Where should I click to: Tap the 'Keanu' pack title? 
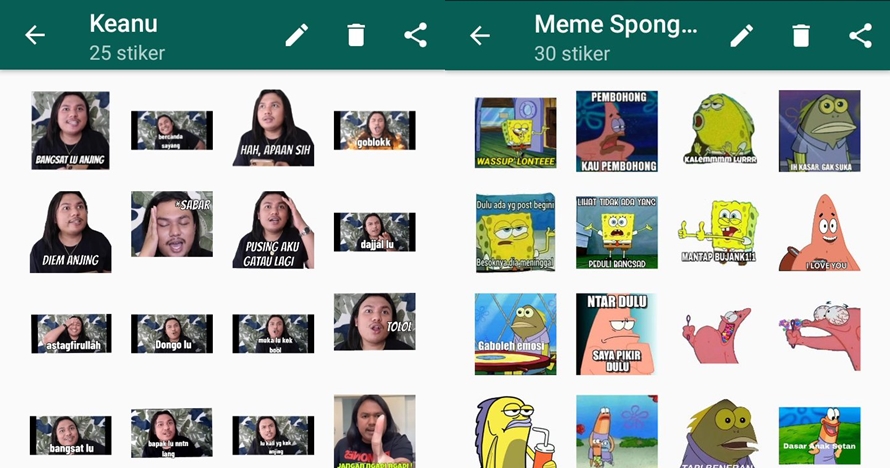pos(123,24)
